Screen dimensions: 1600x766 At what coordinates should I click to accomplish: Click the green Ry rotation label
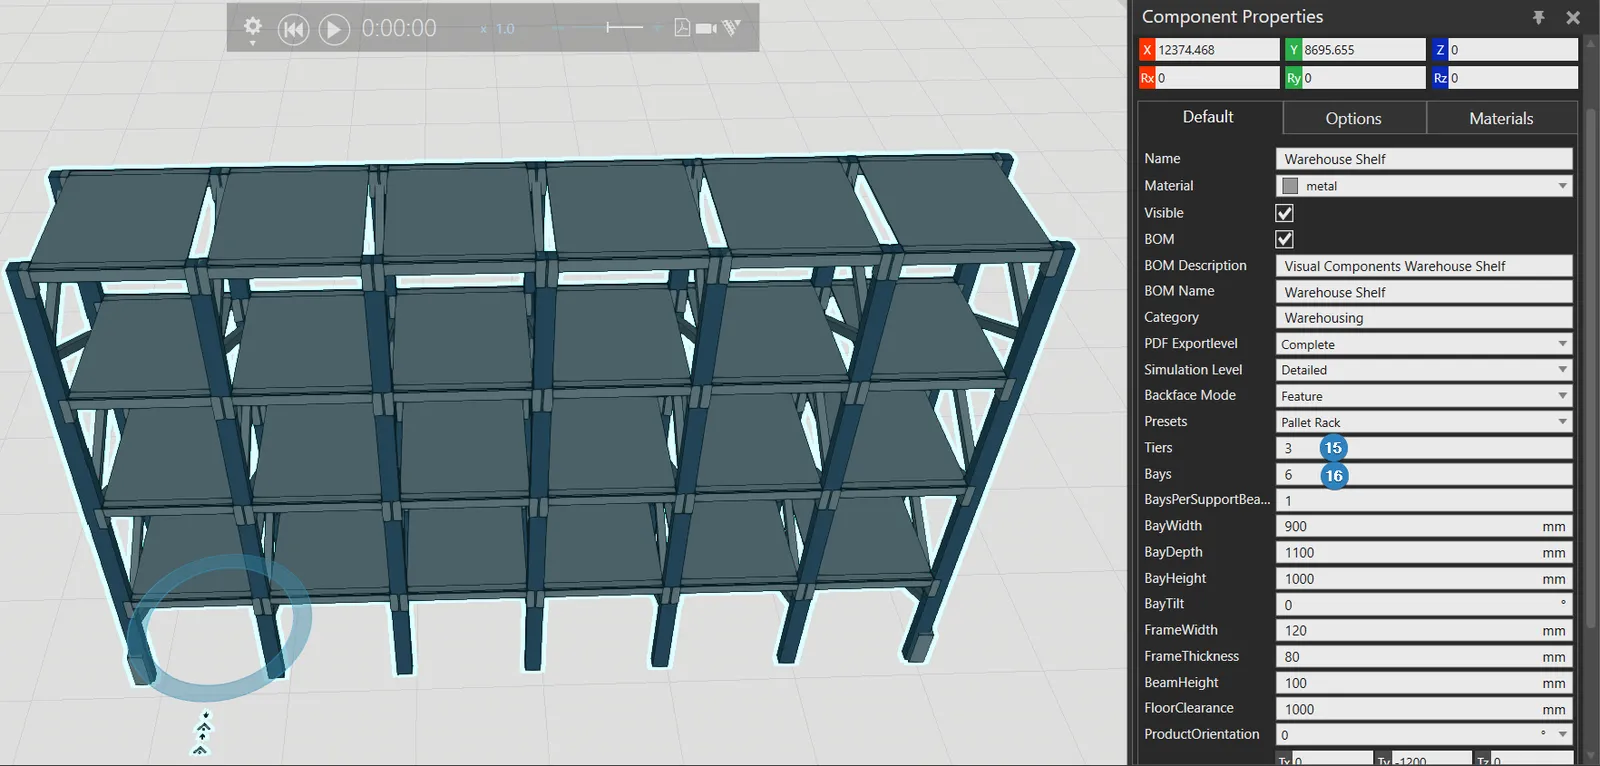(1293, 78)
